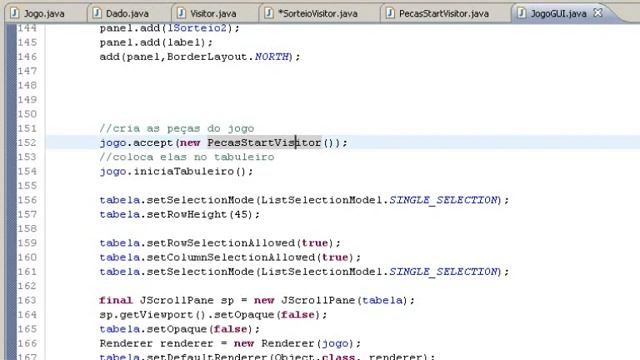
Task: Click the Java file icon on JogoGUI.java tab
Action: pos(522,13)
